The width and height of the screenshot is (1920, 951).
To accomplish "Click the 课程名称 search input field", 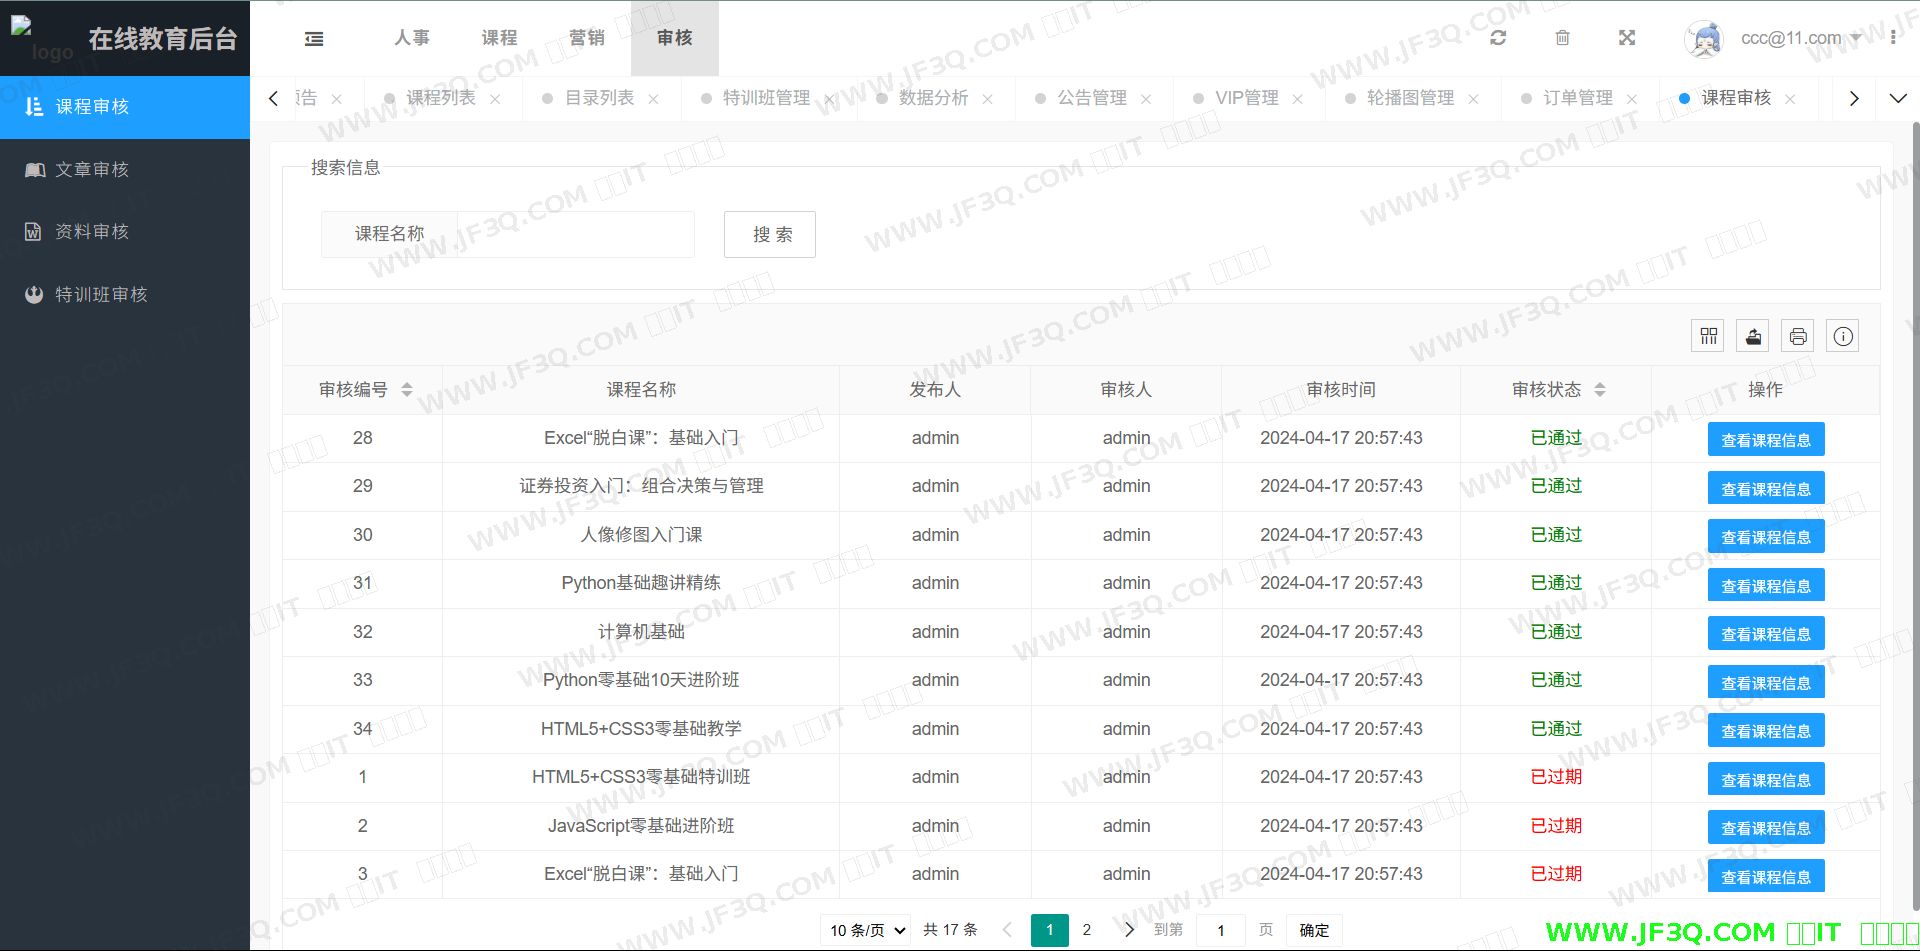I will pyautogui.click(x=575, y=234).
